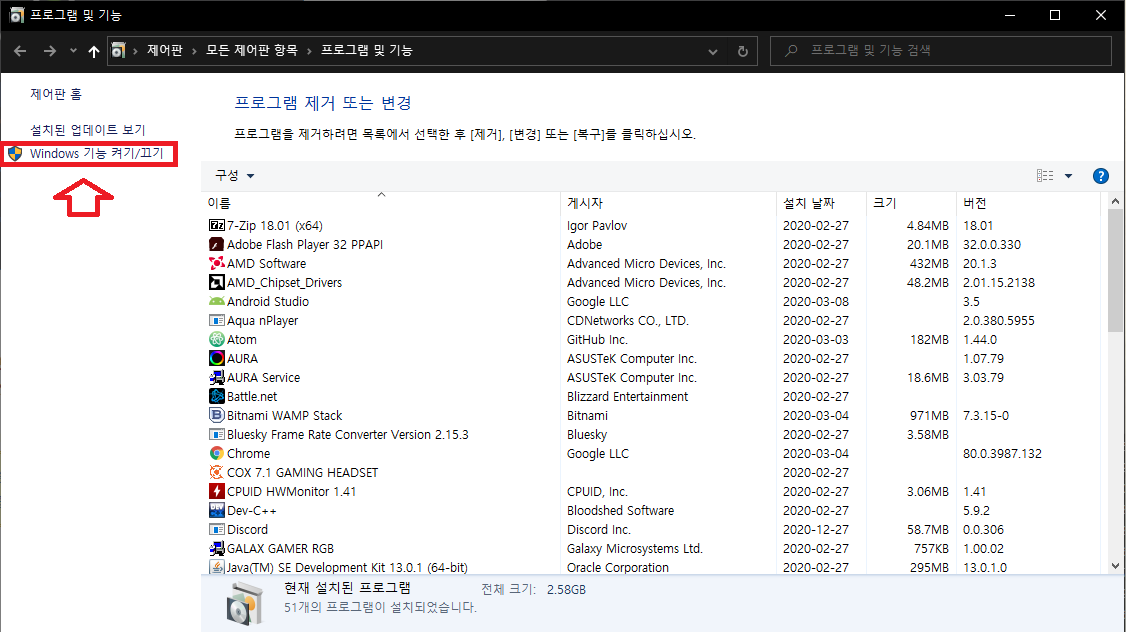Click the vertical scrollbar thumb

(1115, 270)
